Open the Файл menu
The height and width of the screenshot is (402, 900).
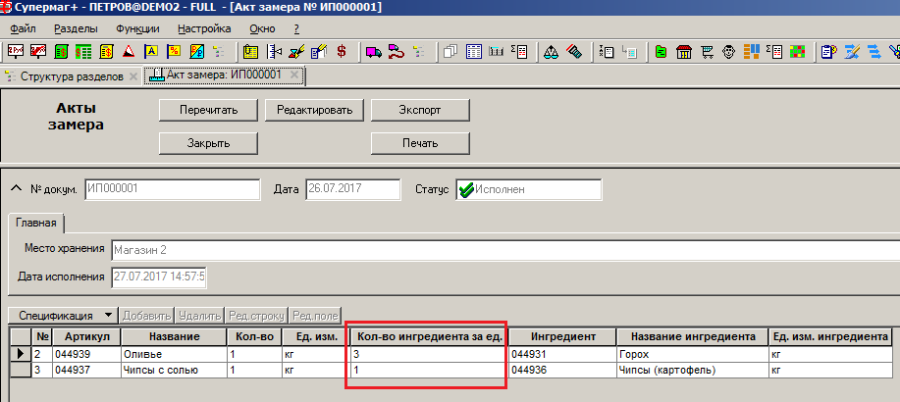[x=23, y=29]
